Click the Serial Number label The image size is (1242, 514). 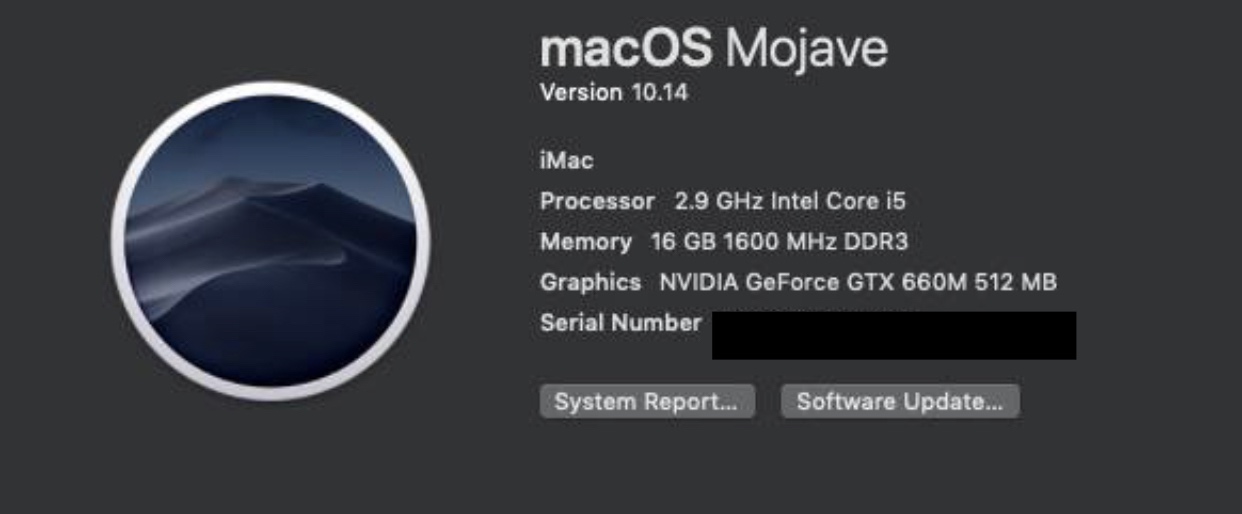(x=620, y=323)
